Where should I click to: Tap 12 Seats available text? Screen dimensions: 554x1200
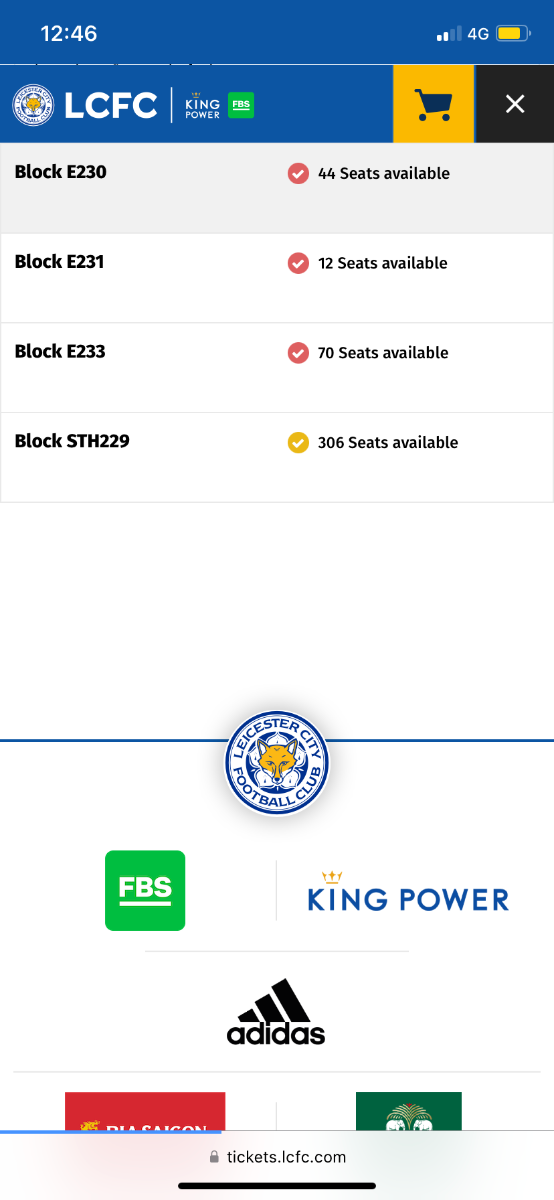[x=383, y=263]
